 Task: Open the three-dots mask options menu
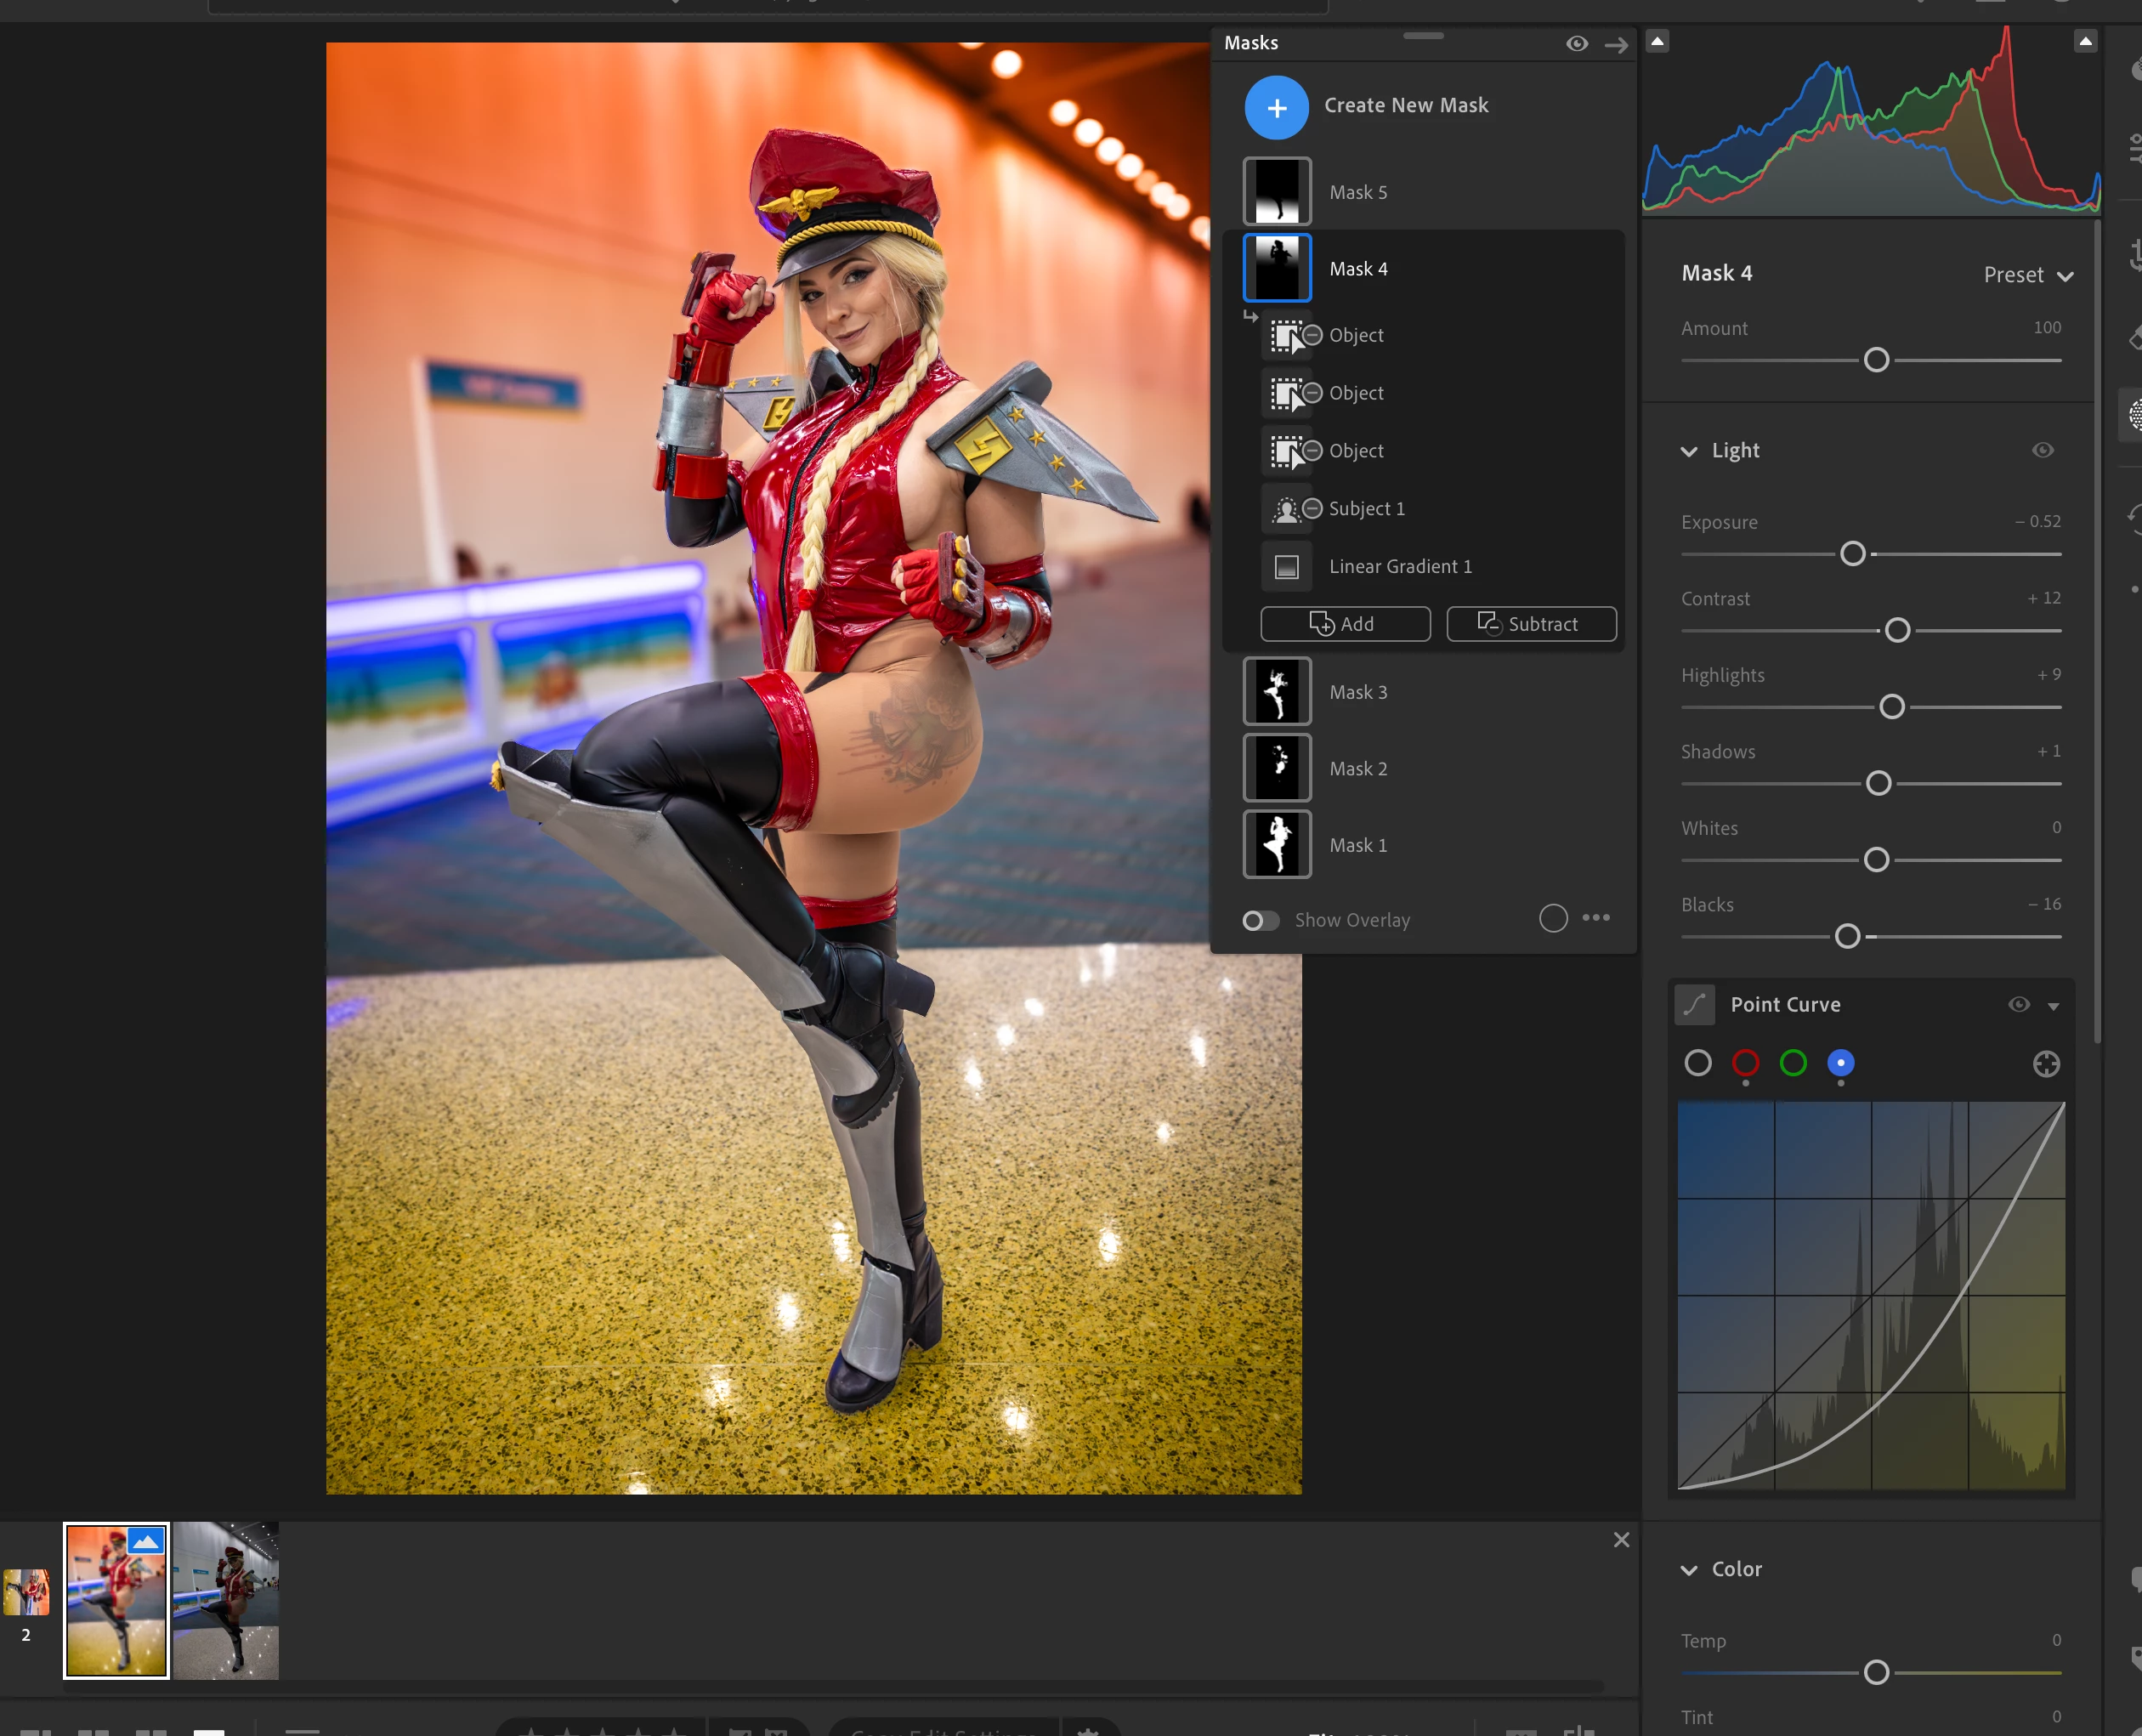(1596, 918)
